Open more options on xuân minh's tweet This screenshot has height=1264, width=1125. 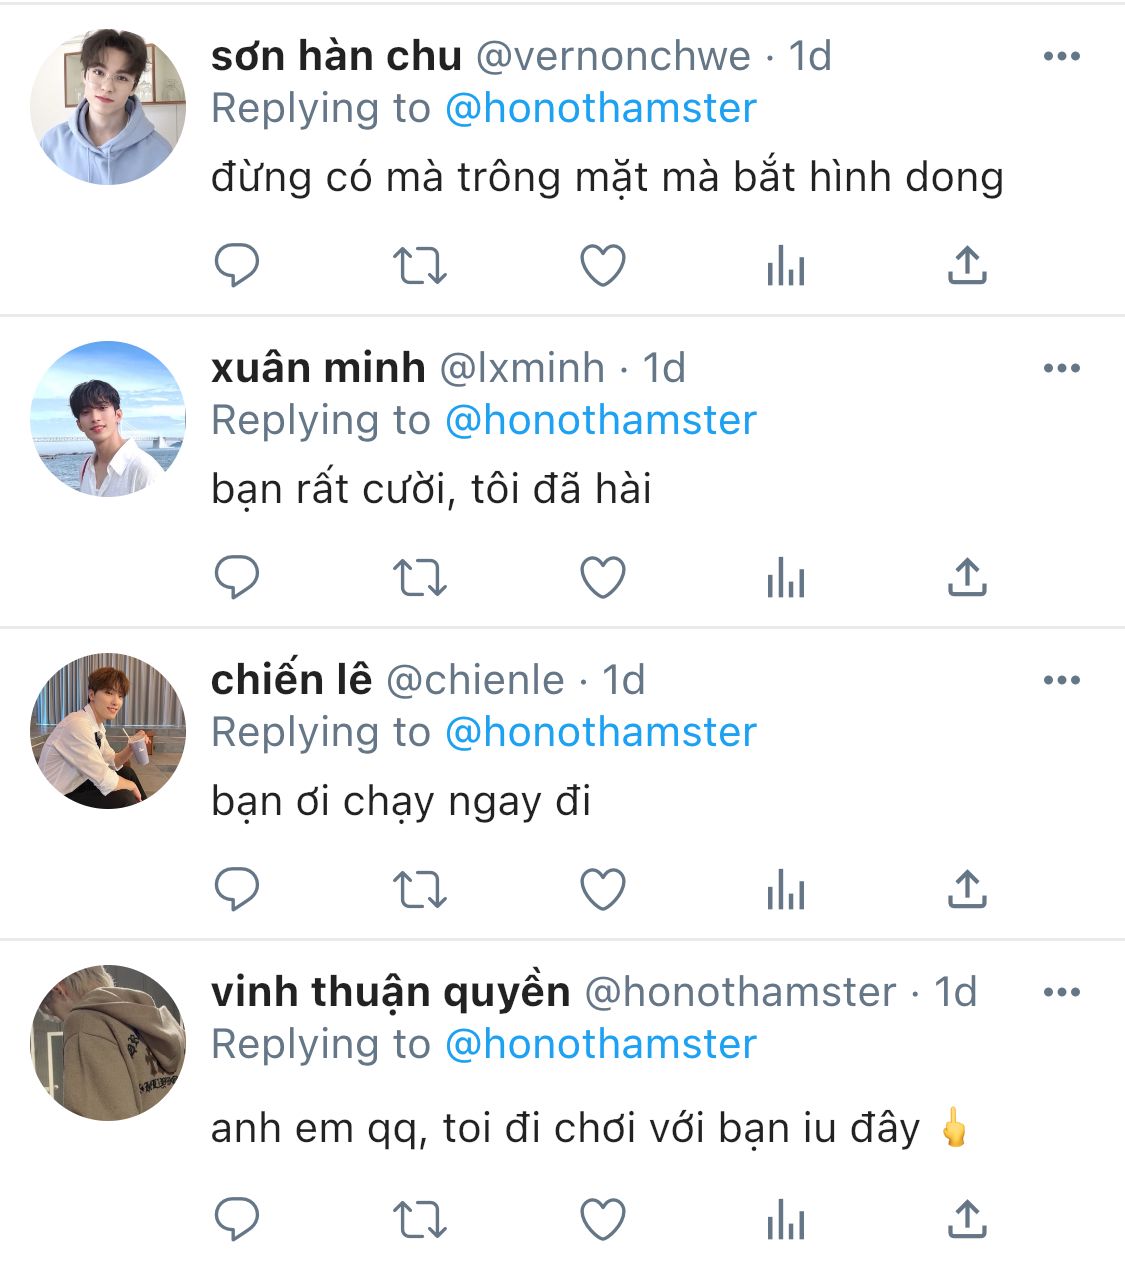(1061, 368)
